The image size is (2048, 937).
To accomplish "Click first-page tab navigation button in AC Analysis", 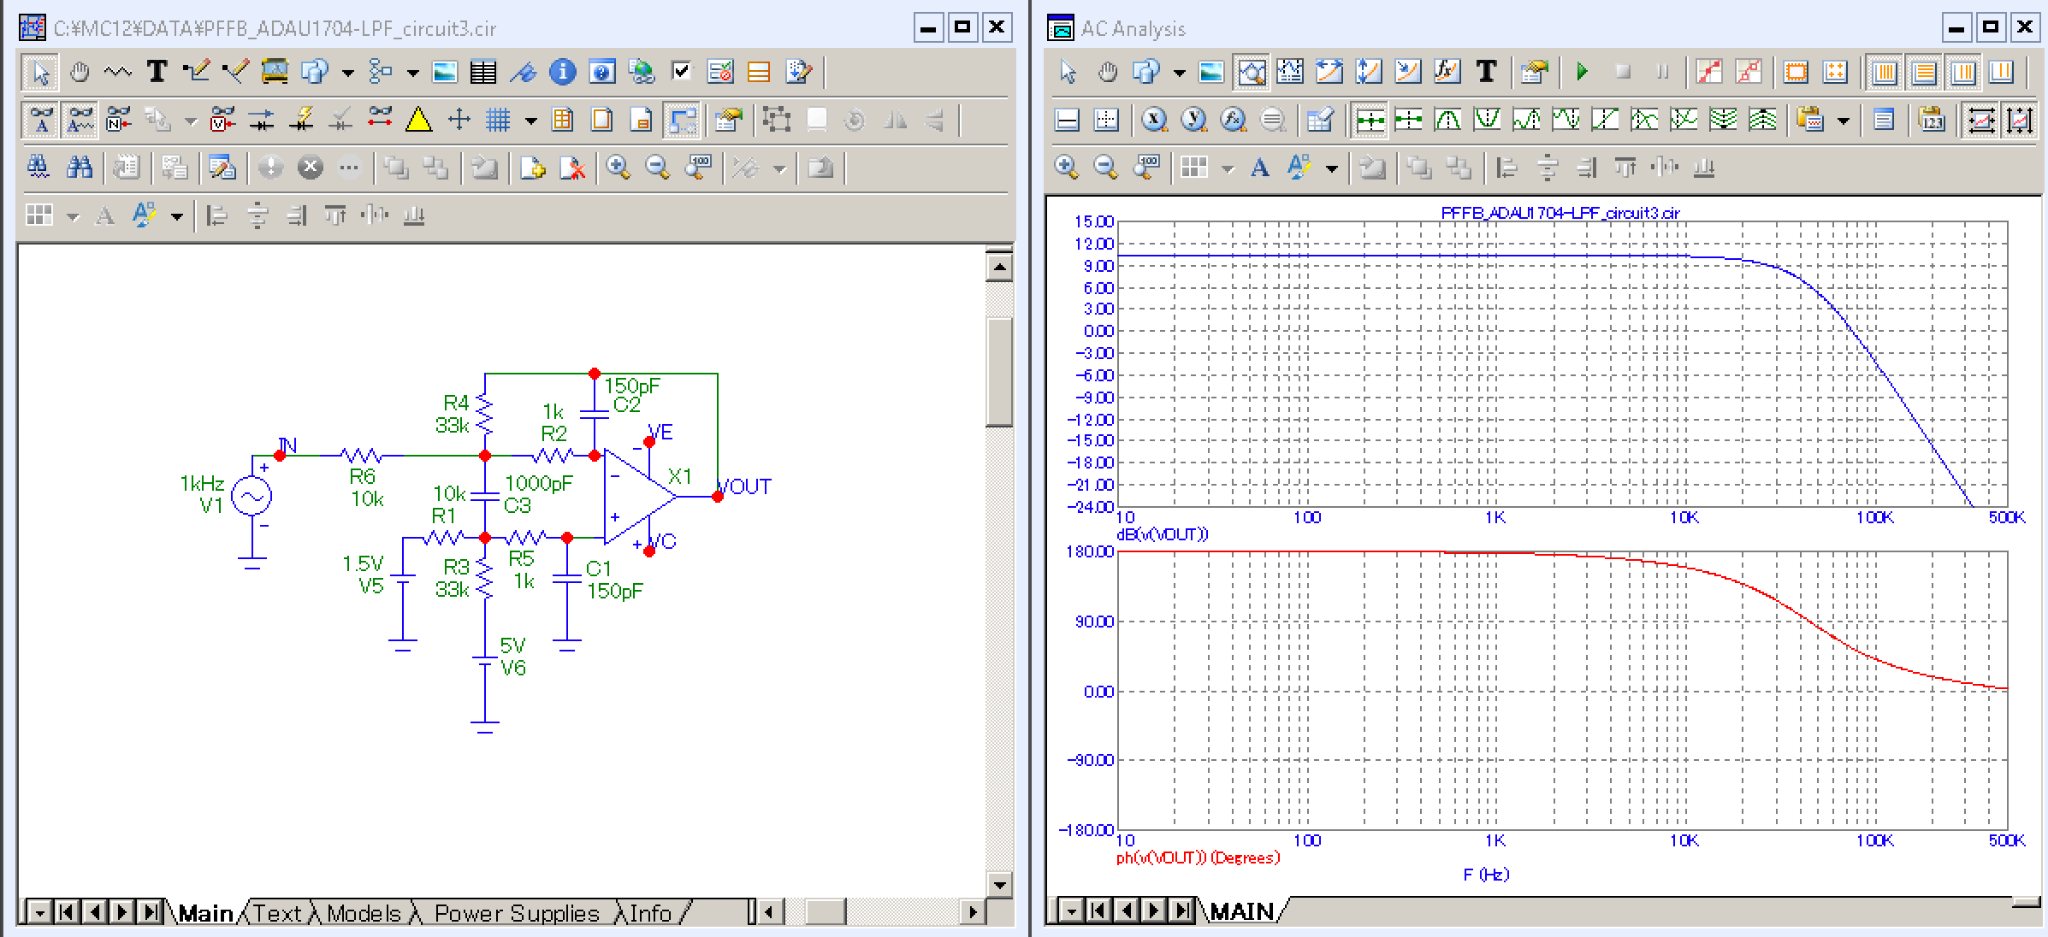I will pyautogui.click(x=1098, y=910).
